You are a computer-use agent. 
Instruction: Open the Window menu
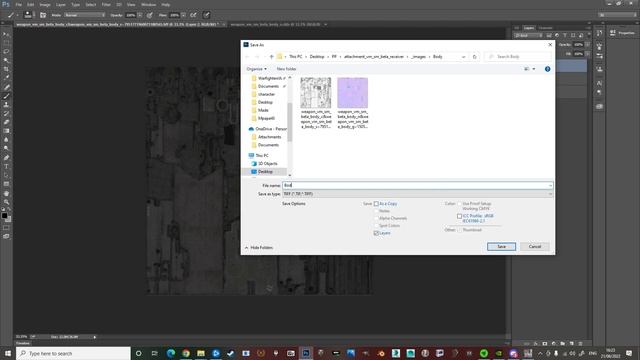[149, 4]
